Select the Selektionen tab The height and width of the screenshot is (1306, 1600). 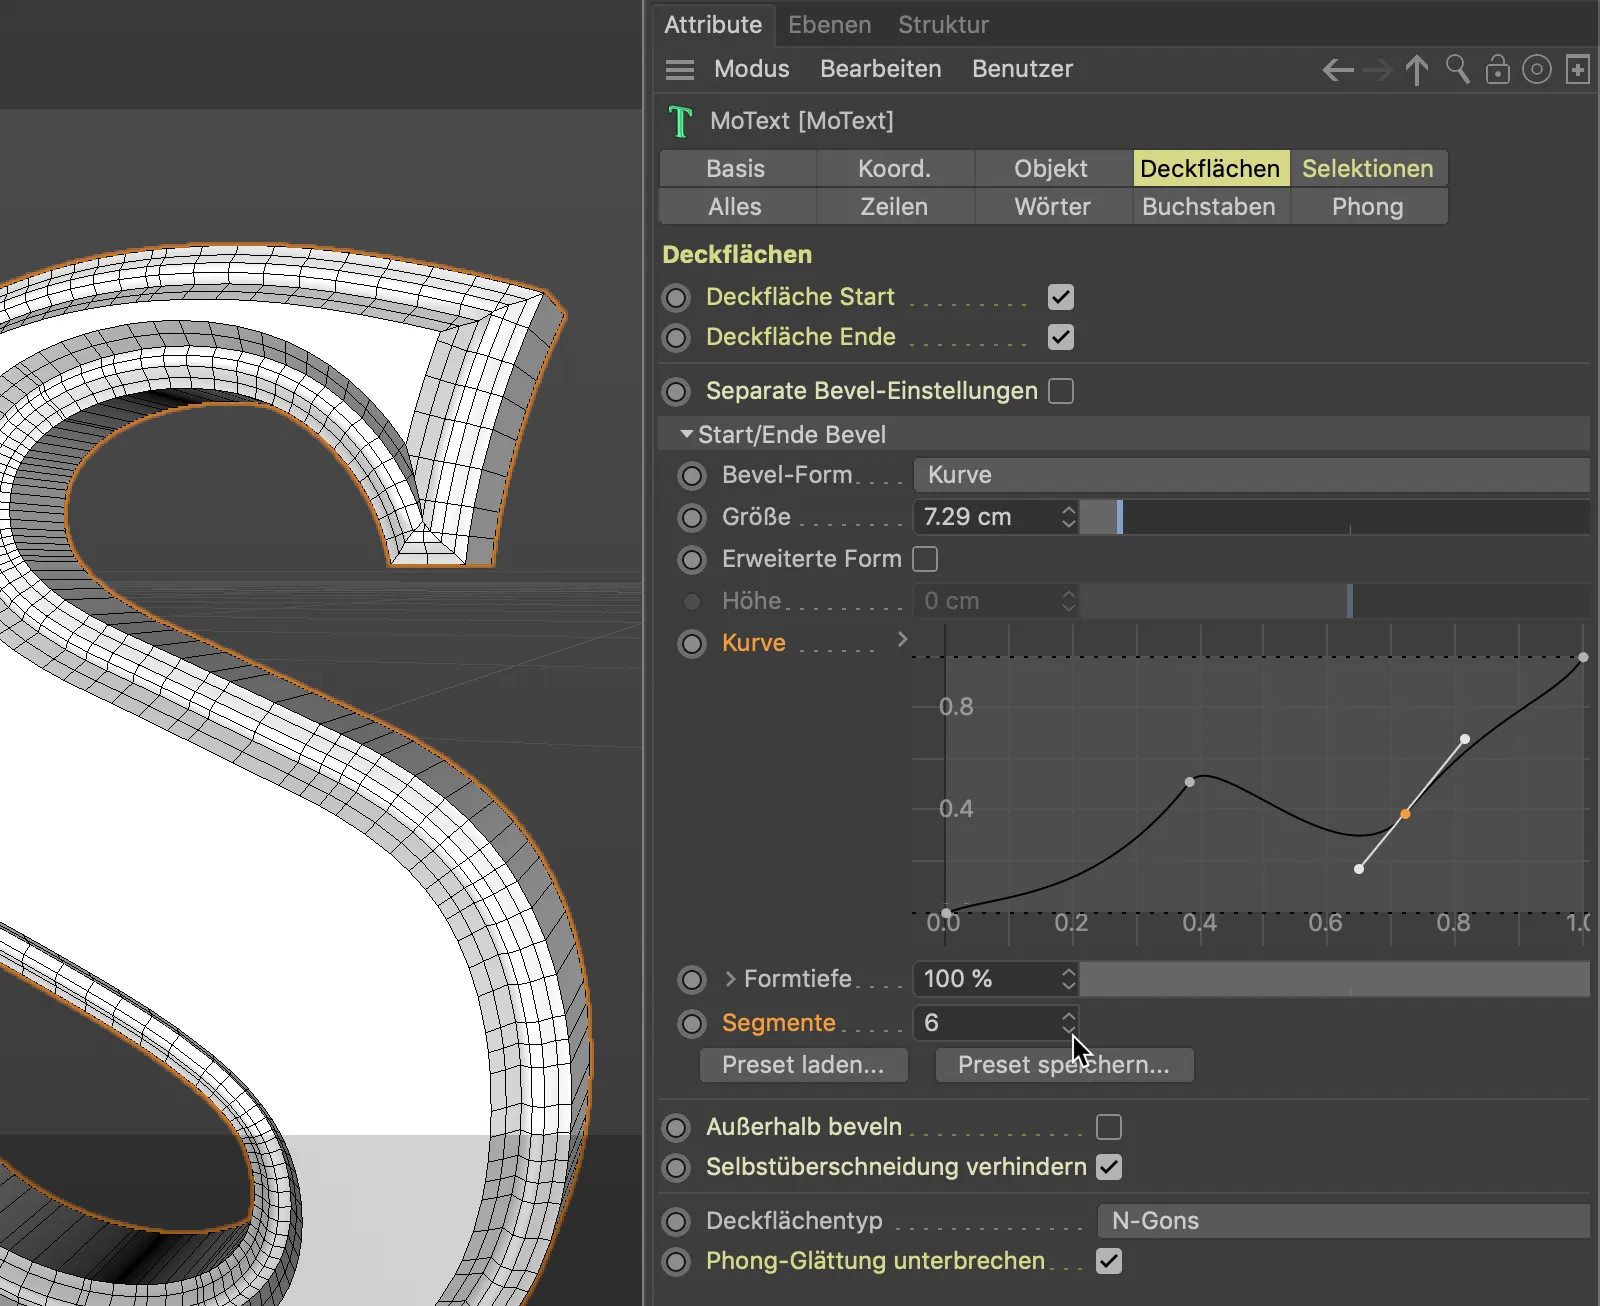1368,169
